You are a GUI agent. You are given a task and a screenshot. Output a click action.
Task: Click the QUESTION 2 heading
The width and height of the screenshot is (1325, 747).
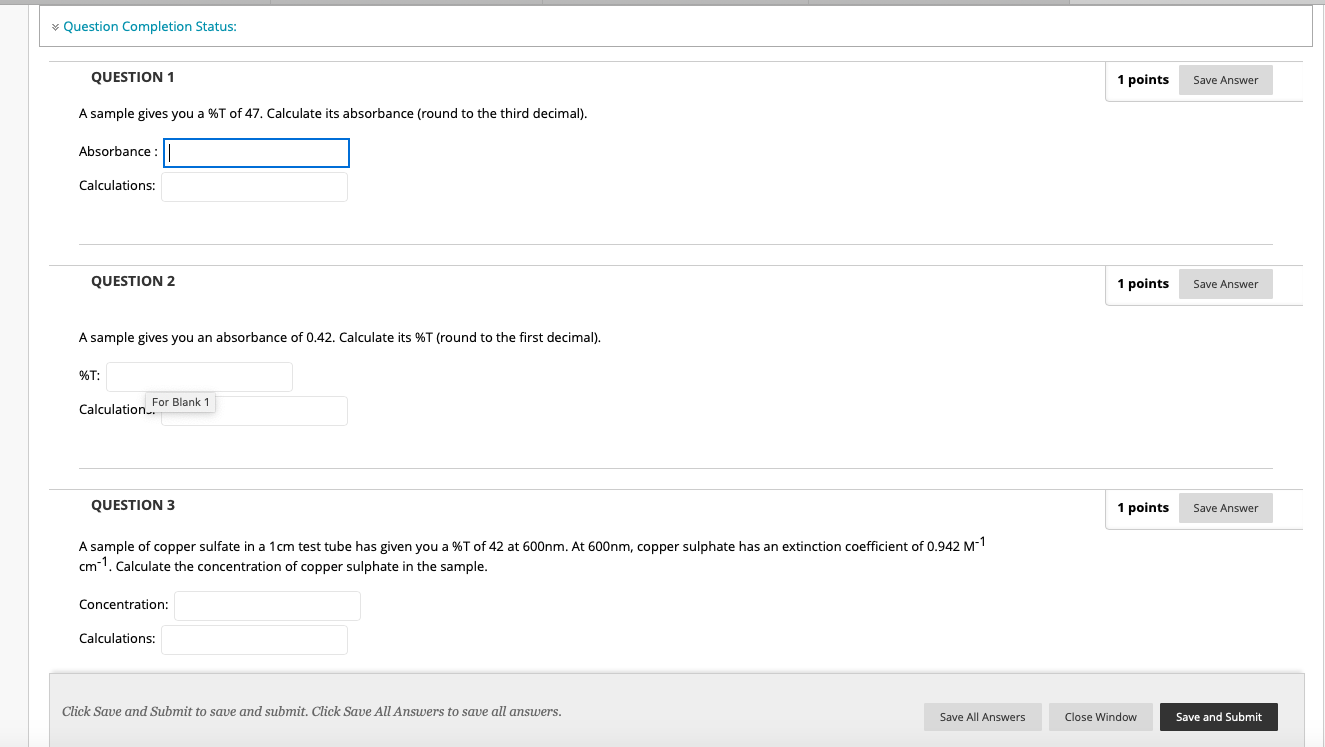tap(132, 281)
